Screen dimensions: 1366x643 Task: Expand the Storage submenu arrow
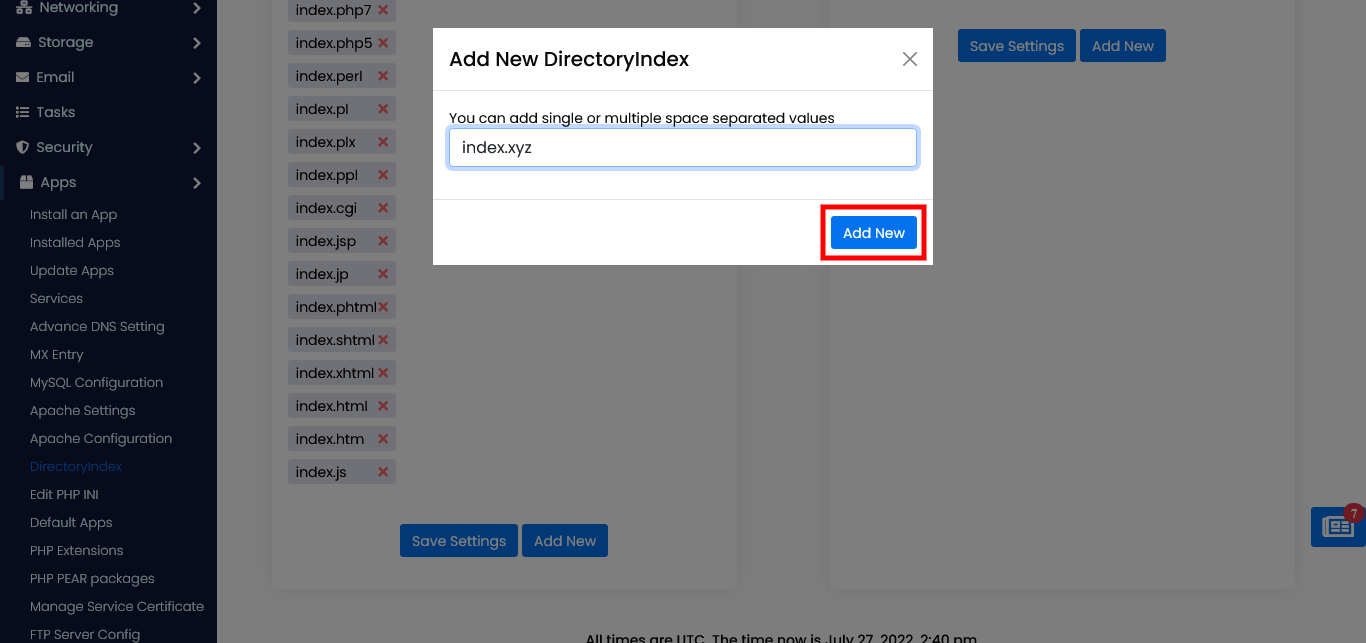point(197,43)
